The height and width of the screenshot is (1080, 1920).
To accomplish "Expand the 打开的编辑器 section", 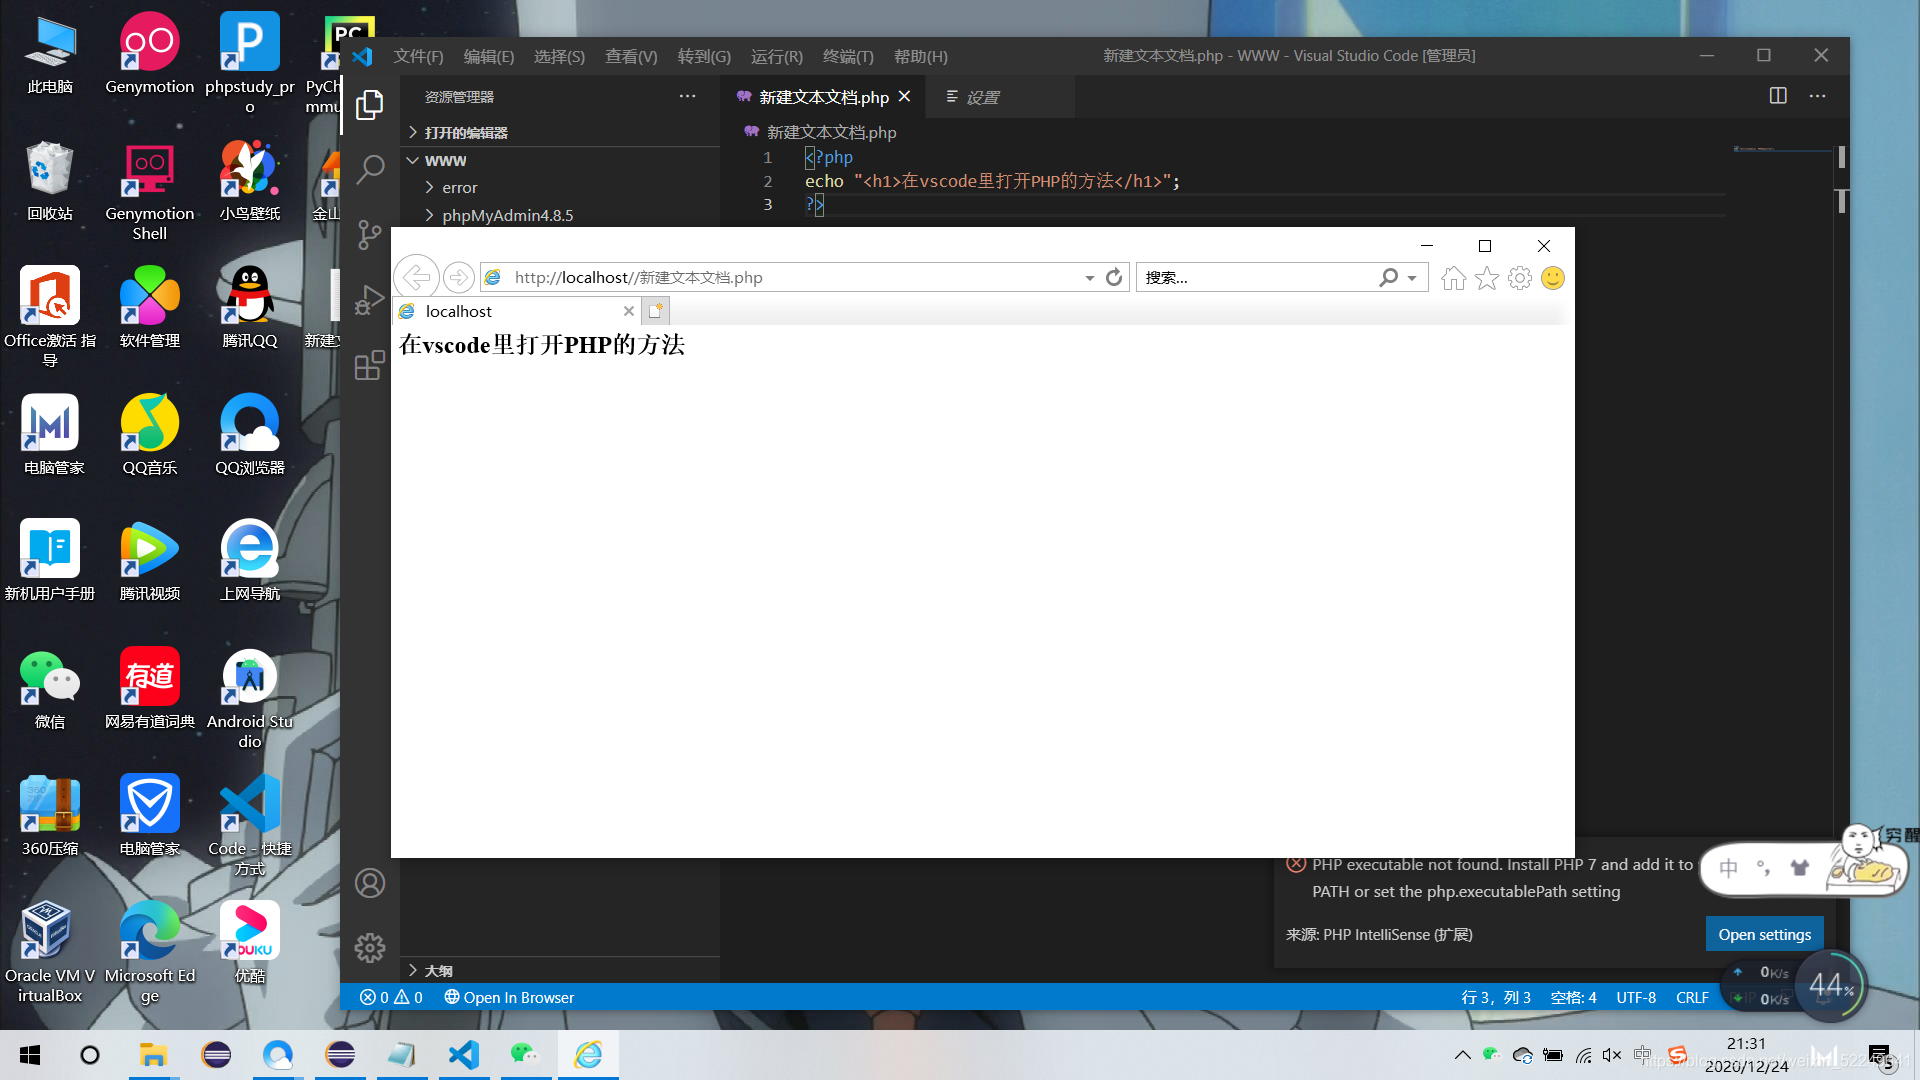I will pyautogui.click(x=465, y=133).
